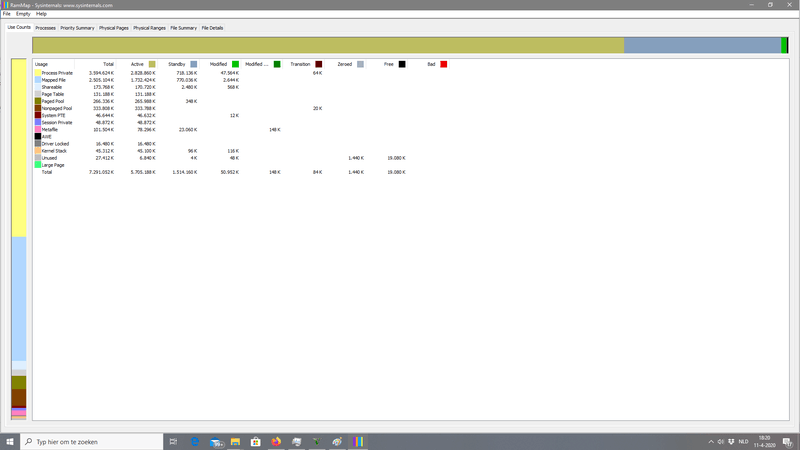
Task: Click the System PTE dark red swatch
Action: click(38, 115)
